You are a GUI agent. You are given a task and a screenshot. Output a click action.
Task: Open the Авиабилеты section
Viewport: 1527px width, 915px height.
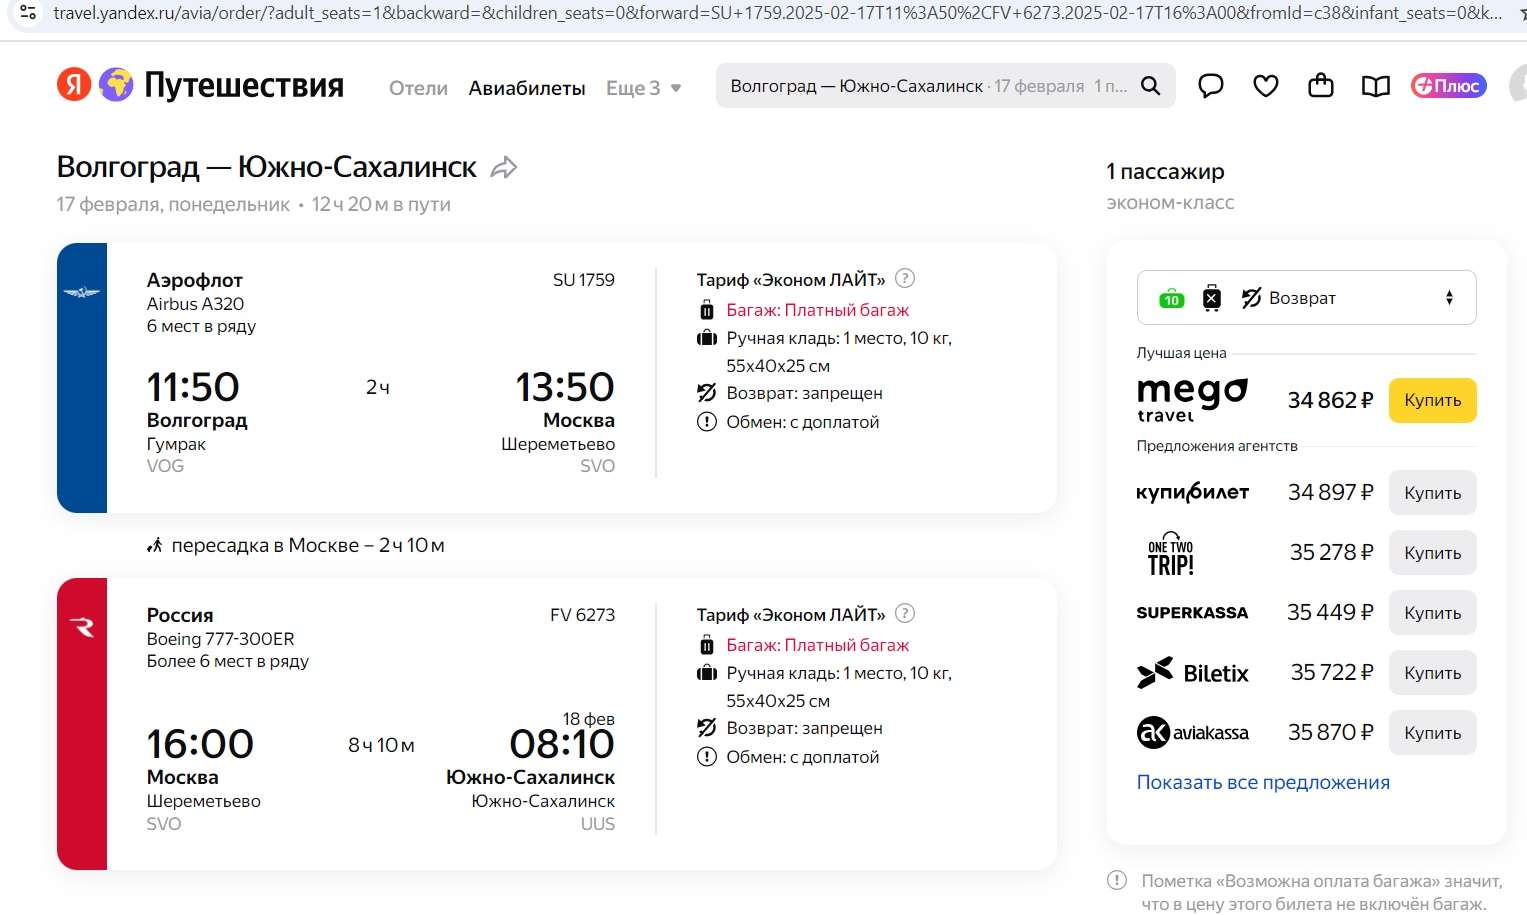527,88
